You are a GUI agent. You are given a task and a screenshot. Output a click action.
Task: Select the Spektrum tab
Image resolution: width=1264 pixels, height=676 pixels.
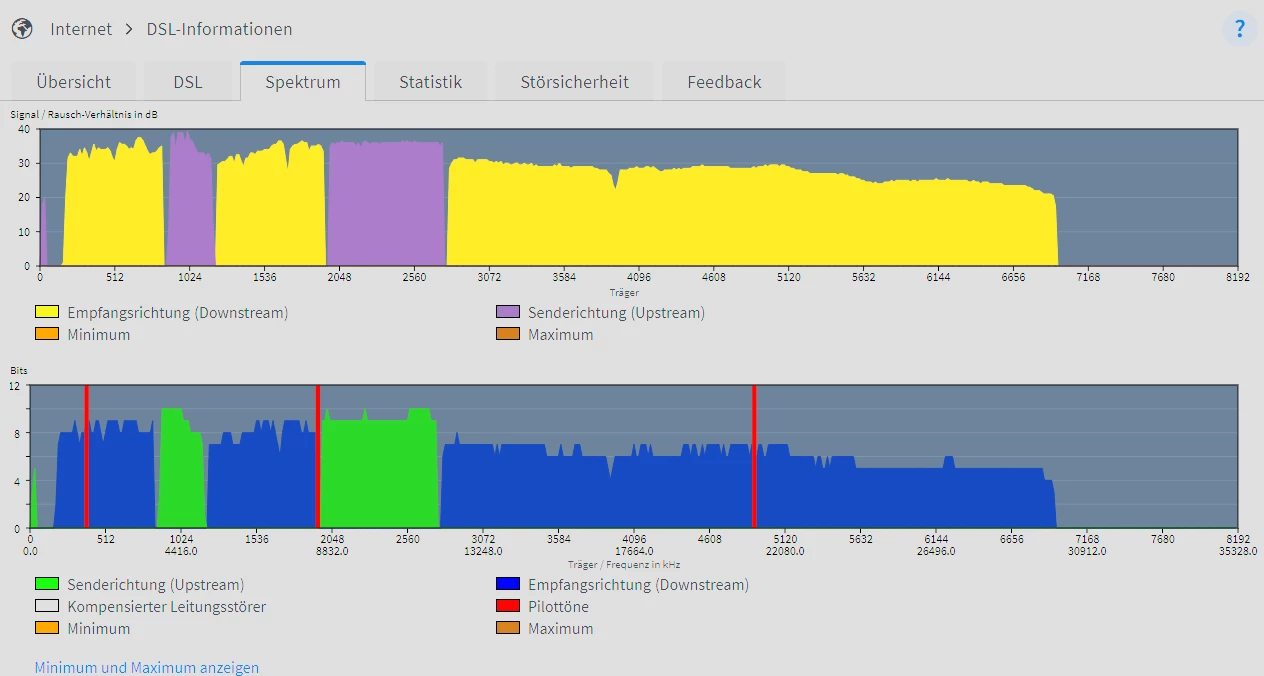coord(303,82)
